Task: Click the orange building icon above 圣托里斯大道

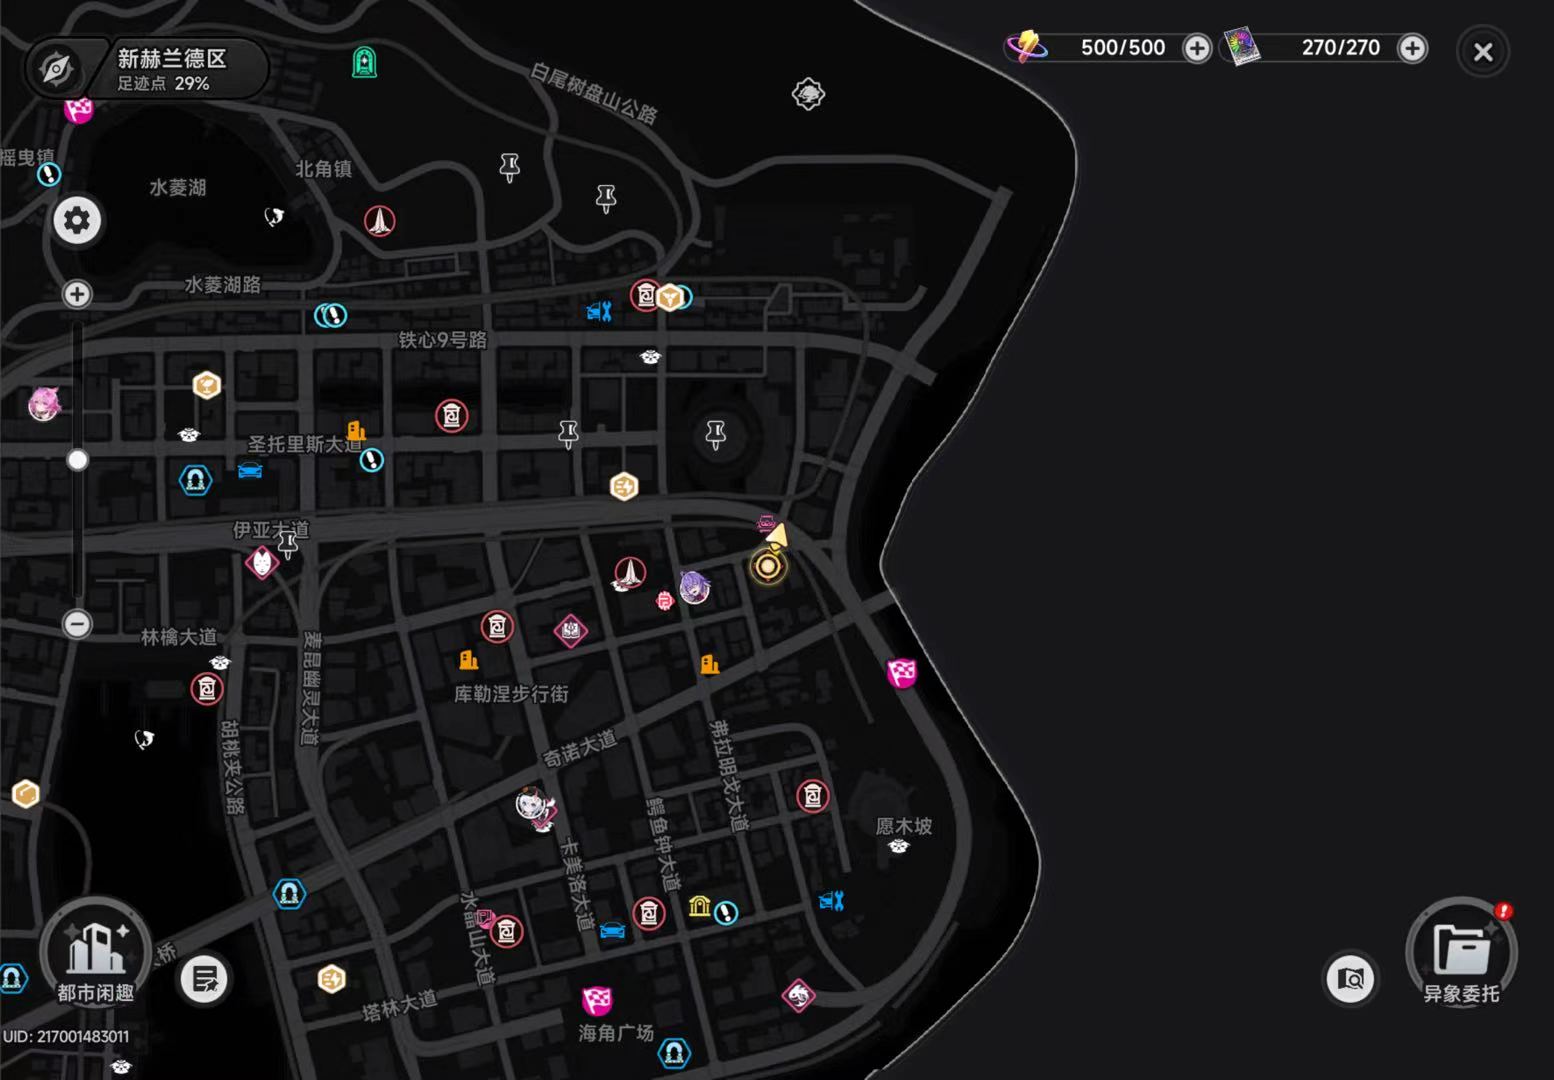Action: (356, 431)
